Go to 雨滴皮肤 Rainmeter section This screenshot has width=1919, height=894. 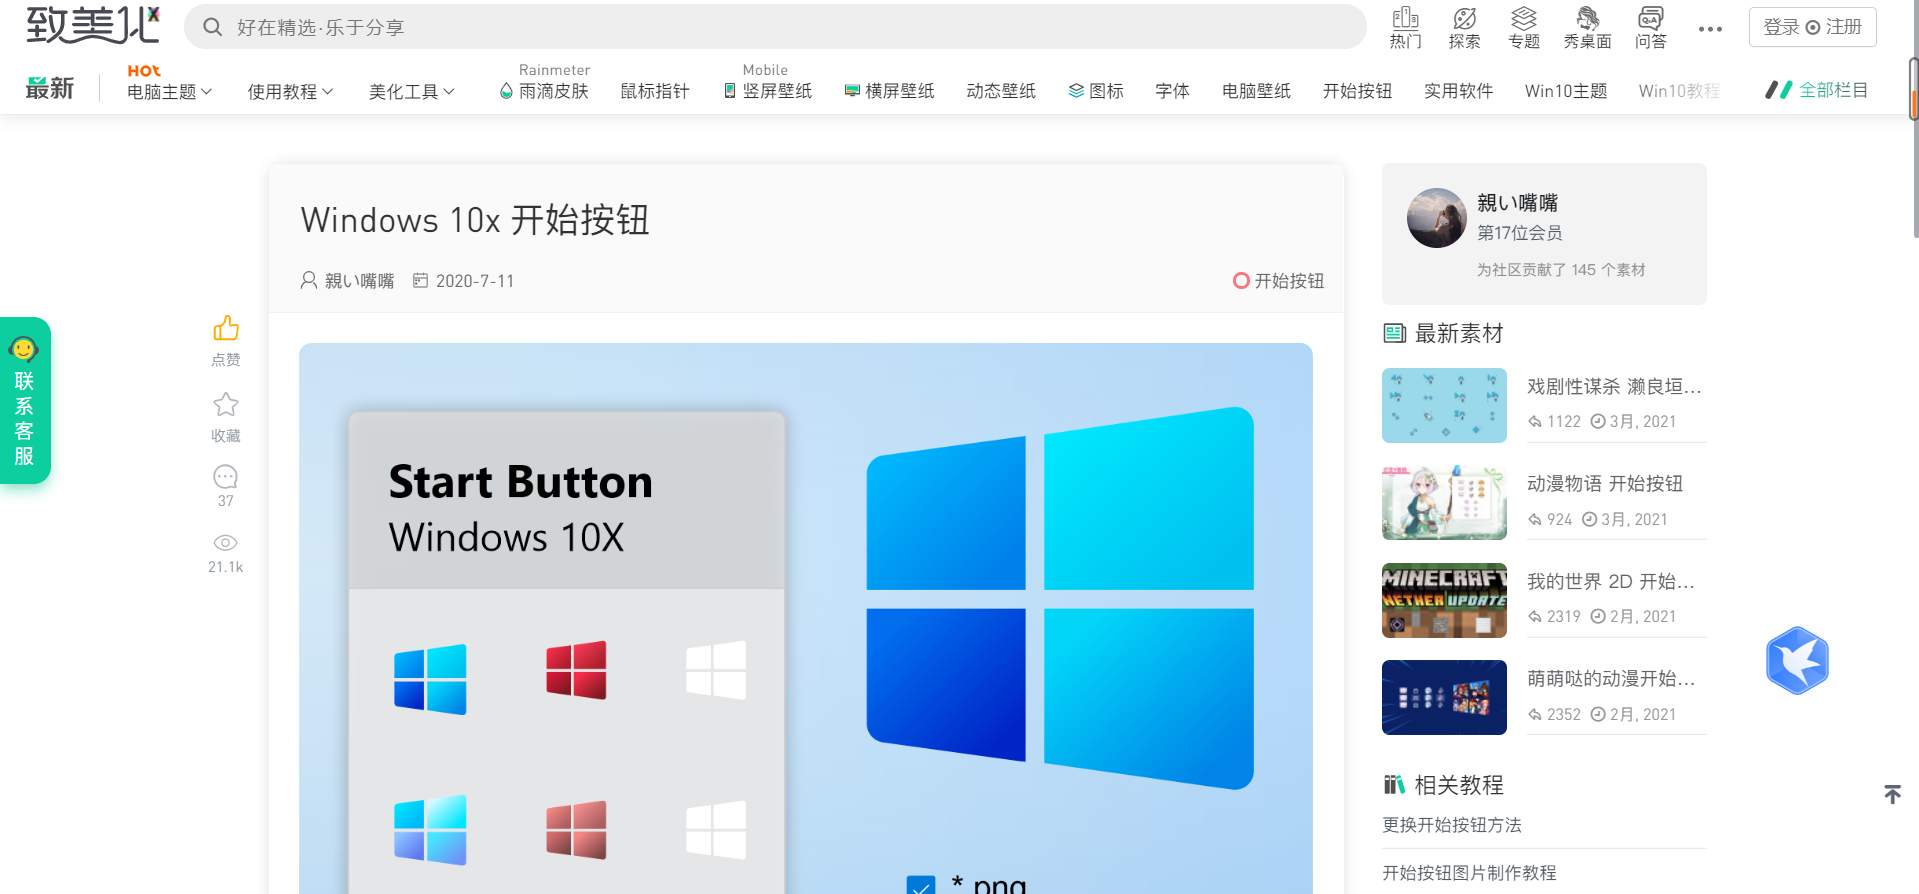544,91
